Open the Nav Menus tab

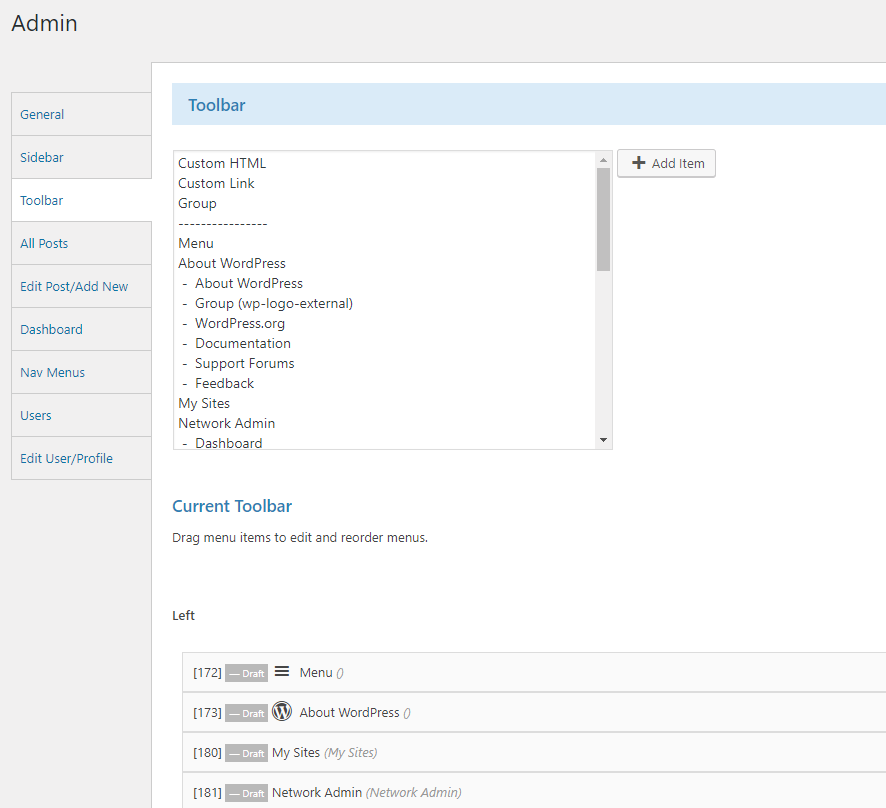pyautogui.click(x=52, y=372)
